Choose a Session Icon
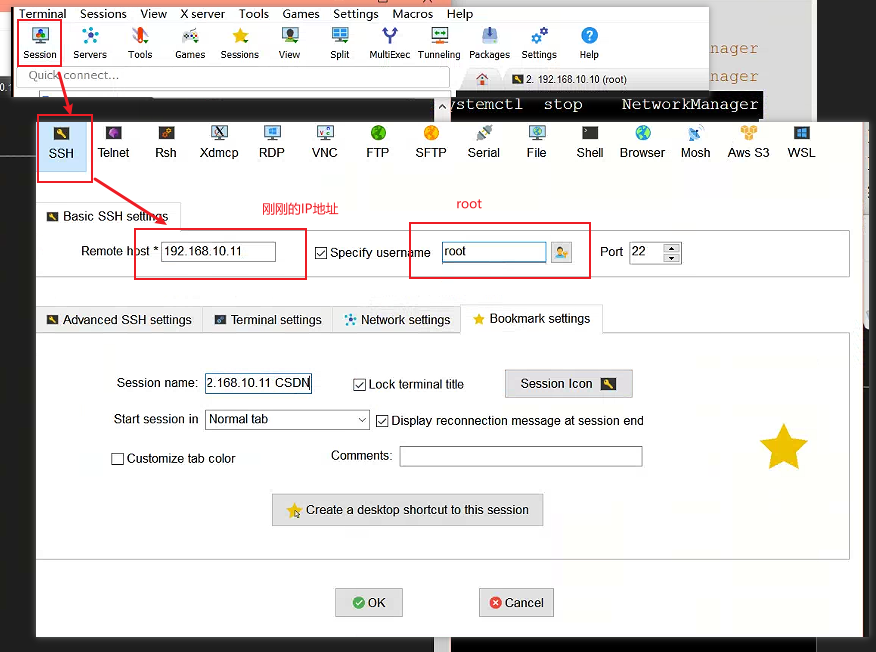The image size is (876, 652). [x=569, y=384]
